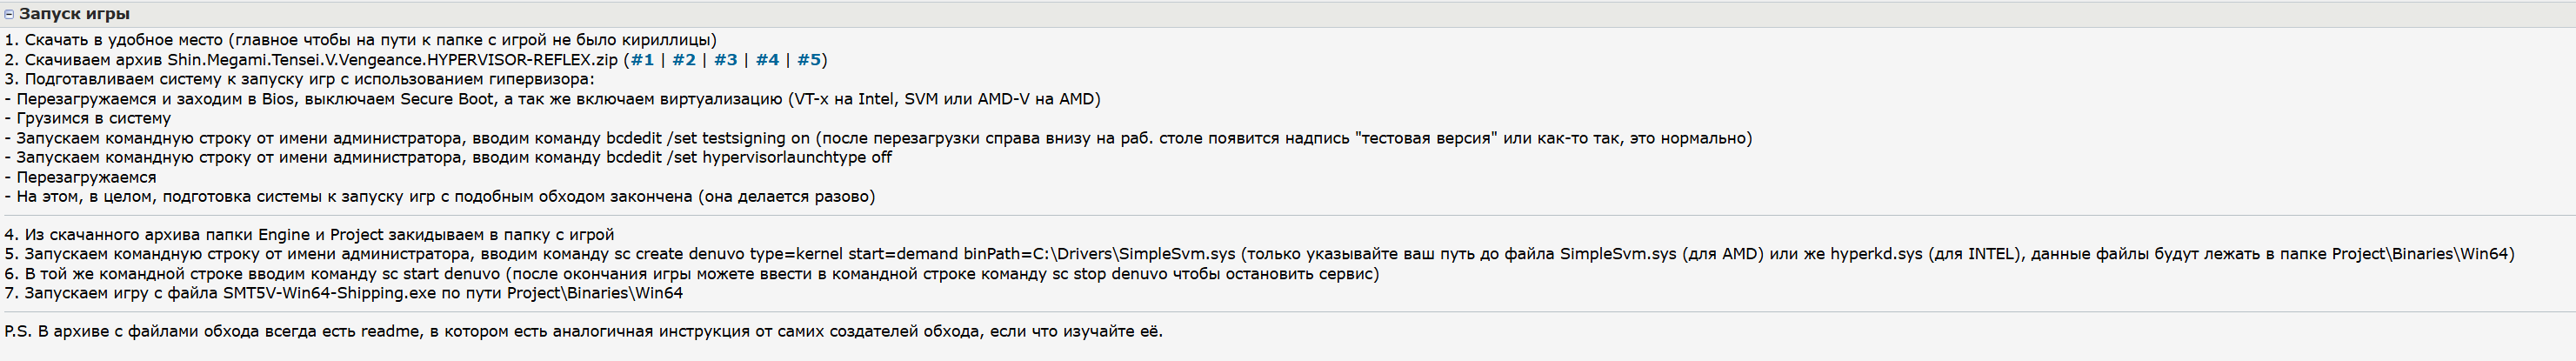2576x361 pixels.
Task: Click the "Грузимся в систему" line
Action: (93, 118)
